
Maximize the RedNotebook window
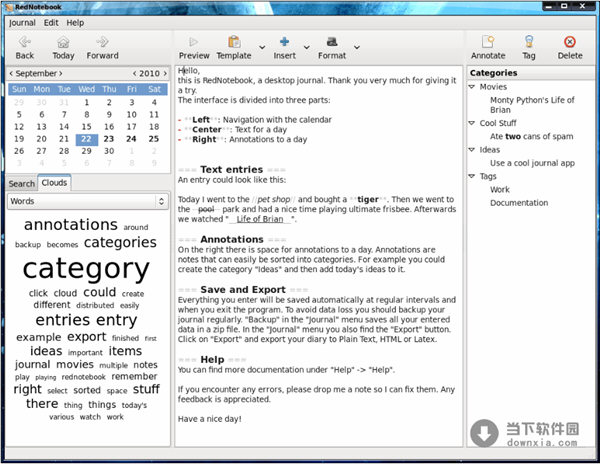[x=564, y=6]
